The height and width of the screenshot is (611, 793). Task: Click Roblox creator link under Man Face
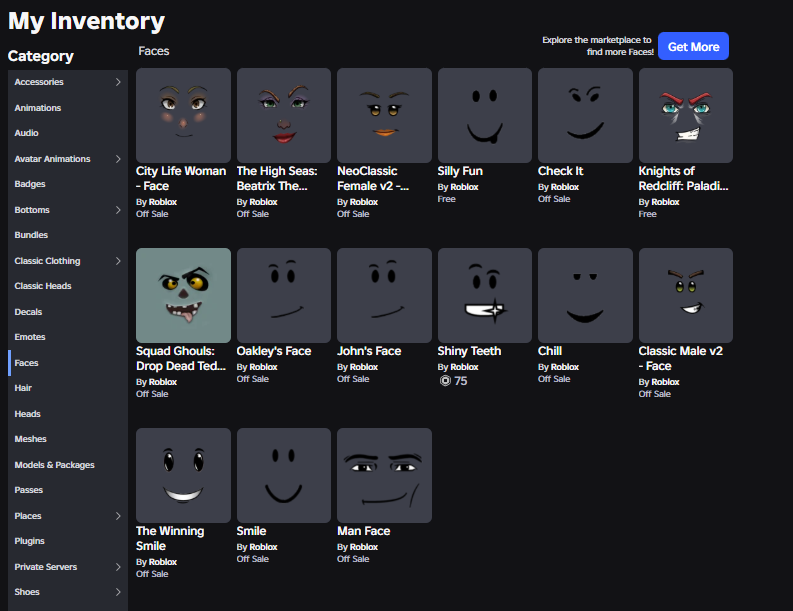(364, 547)
